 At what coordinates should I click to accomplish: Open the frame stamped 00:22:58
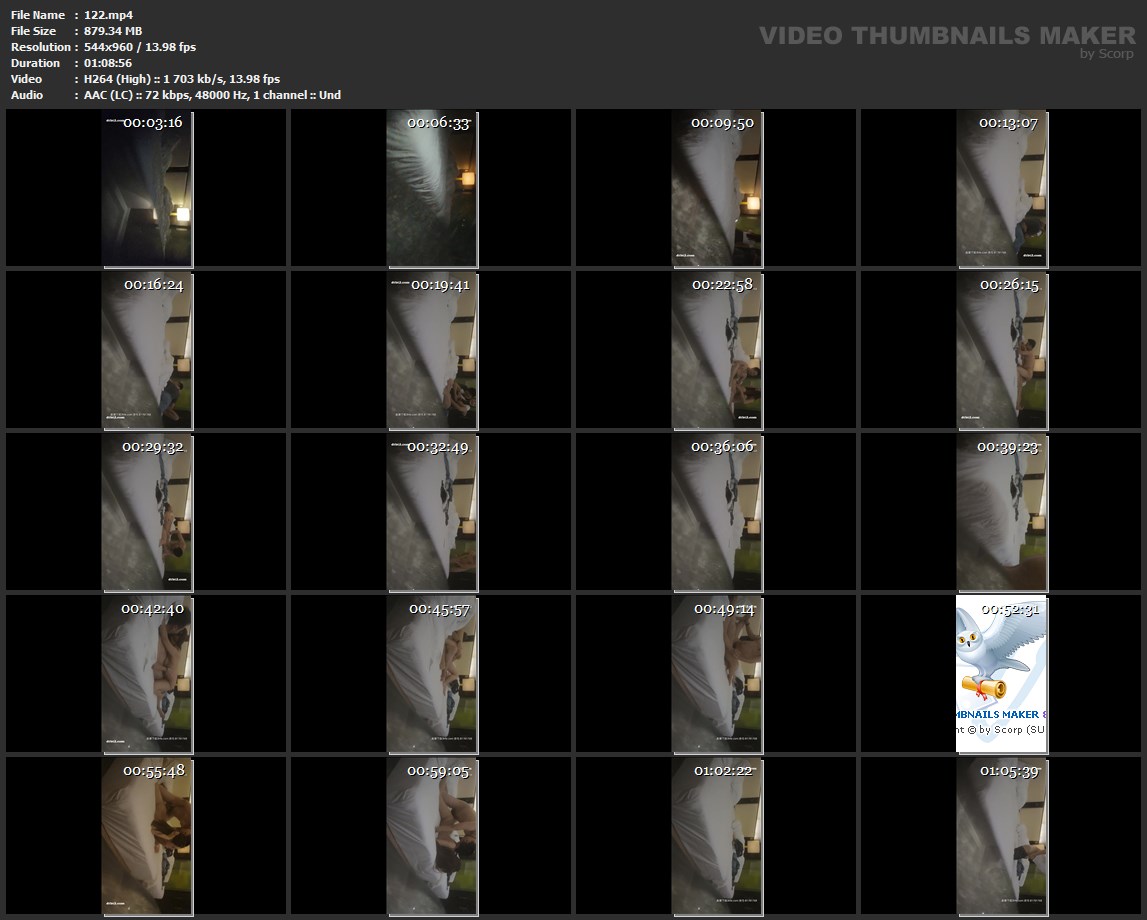click(x=717, y=351)
